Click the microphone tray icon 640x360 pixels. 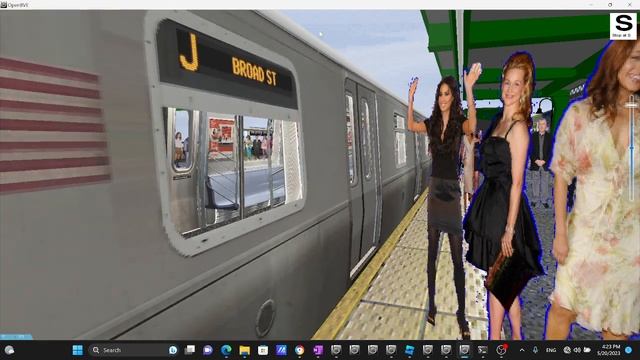point(535,350)
